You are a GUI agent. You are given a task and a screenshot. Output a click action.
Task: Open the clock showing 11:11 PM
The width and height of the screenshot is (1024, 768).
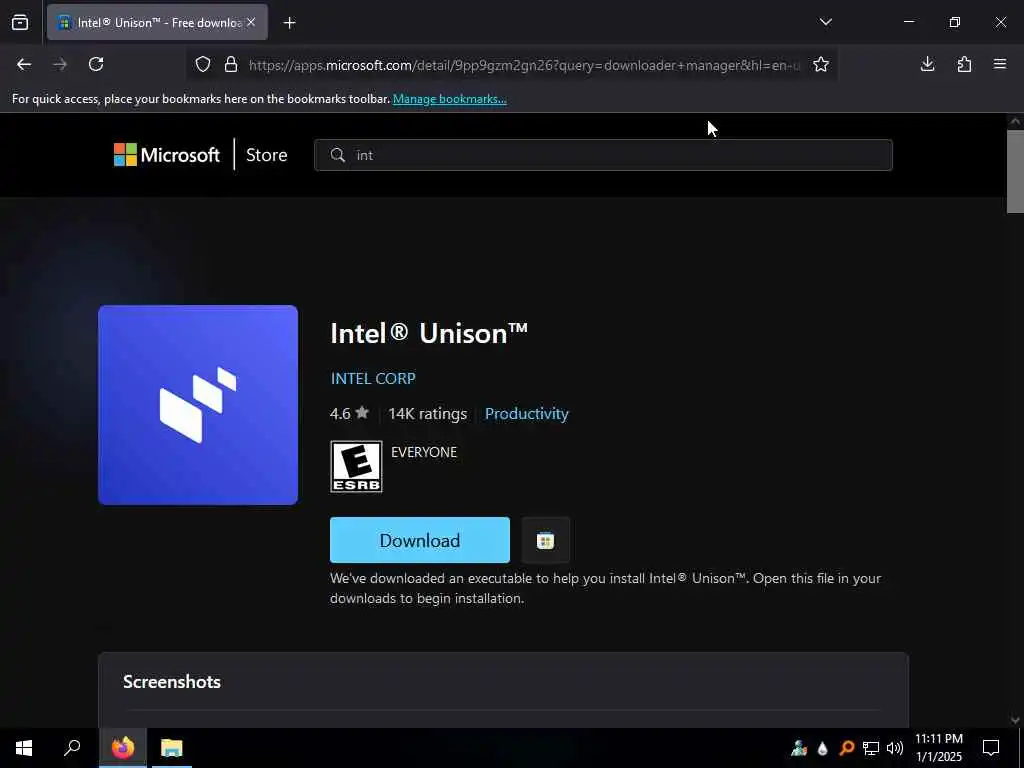[x=938, y=748]
